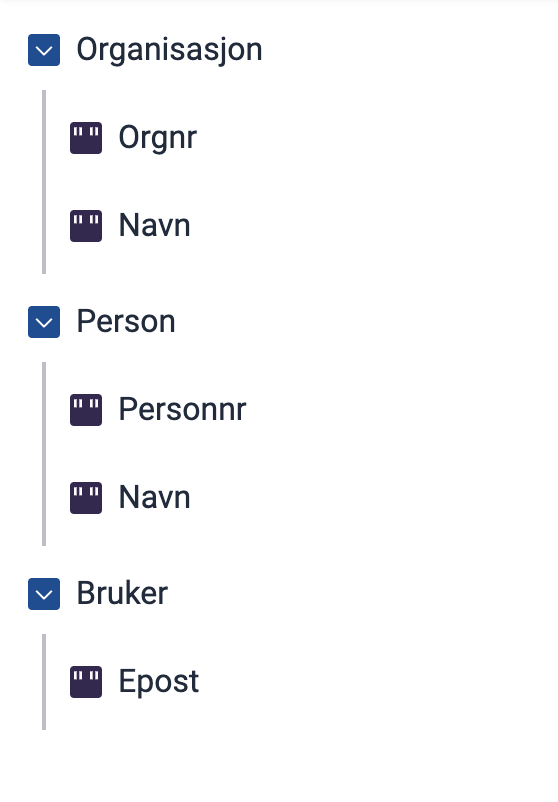Image resolution: width=558 pixels, height=802 pixels.
Task: Click the icon beside Orgnr
Action: tap(86, 138)
